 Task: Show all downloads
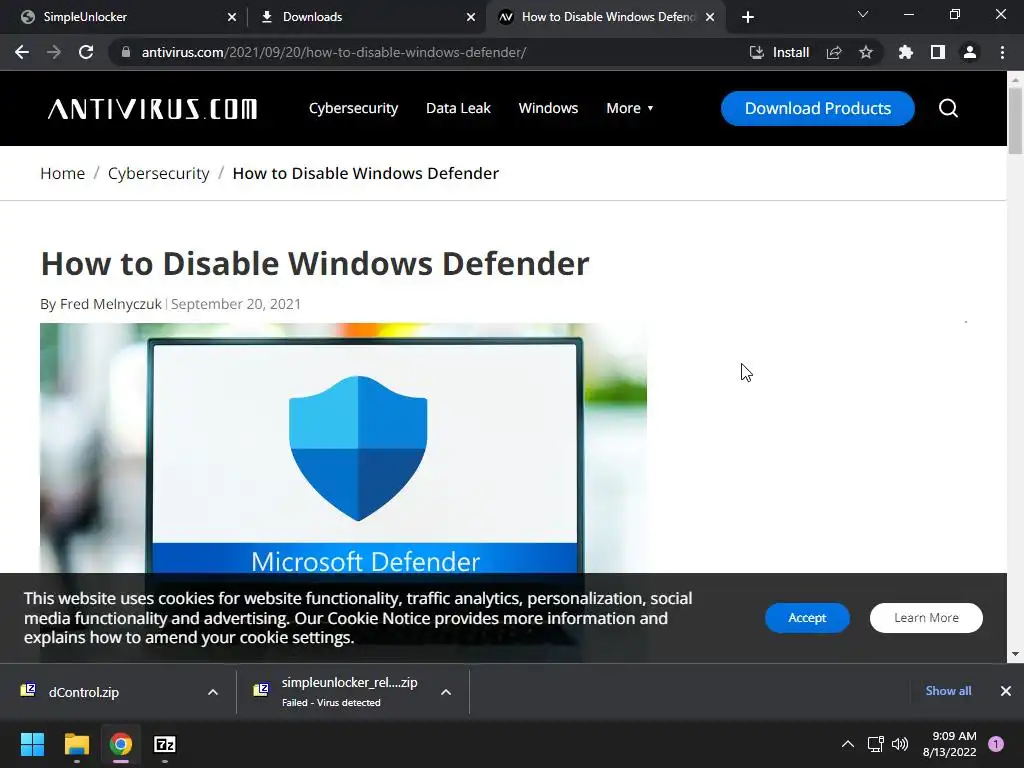(948, 691)
